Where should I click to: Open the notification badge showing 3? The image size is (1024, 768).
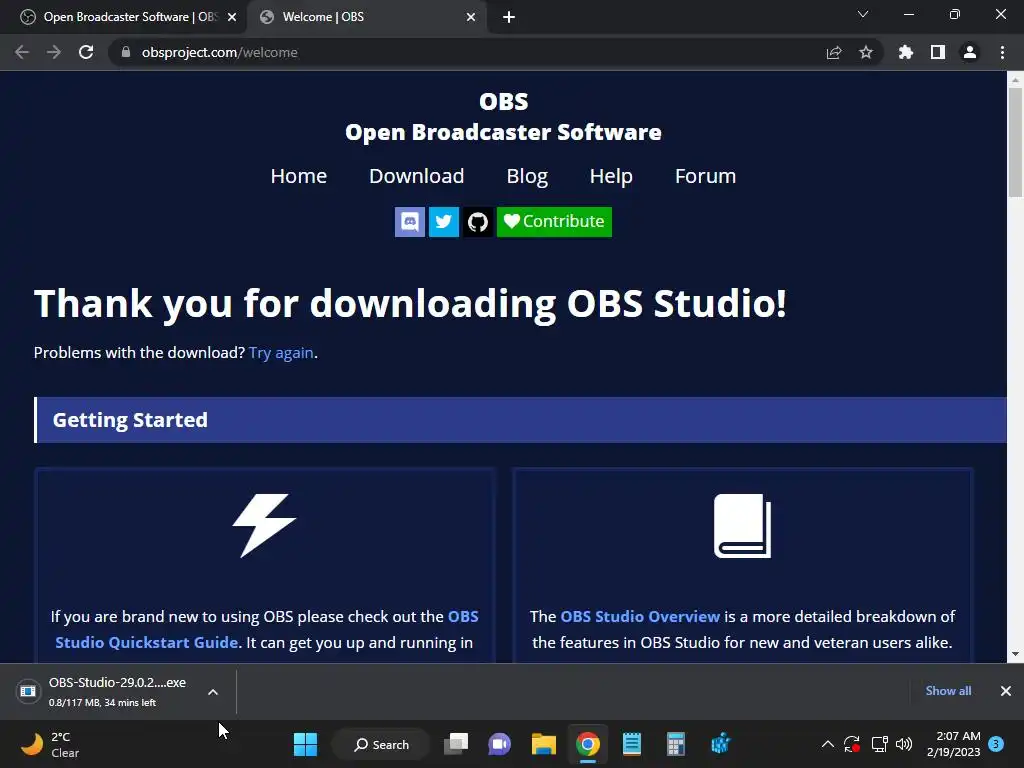[996, 744]
